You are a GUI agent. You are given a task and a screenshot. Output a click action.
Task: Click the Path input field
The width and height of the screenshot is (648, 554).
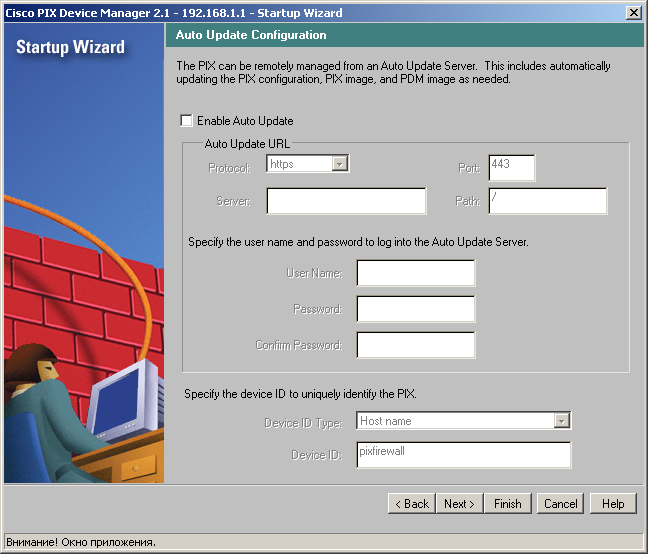[548, 201]
